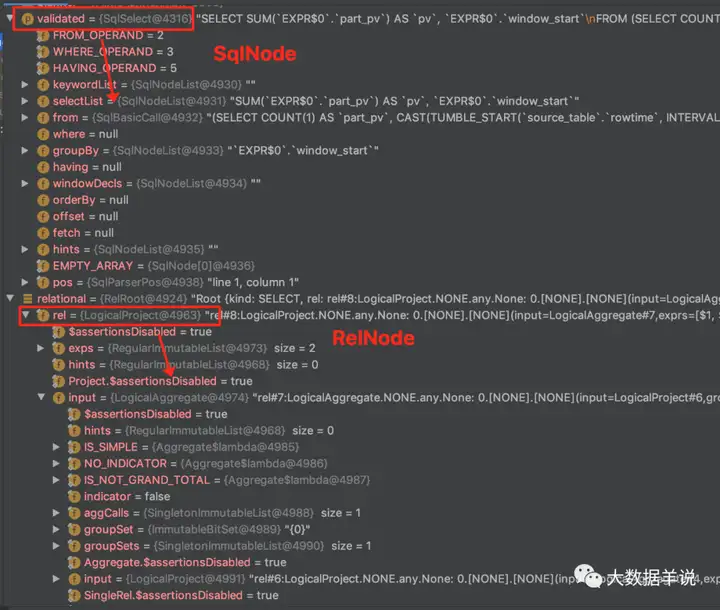Expand the groupBy node

[x=25, y=150]
